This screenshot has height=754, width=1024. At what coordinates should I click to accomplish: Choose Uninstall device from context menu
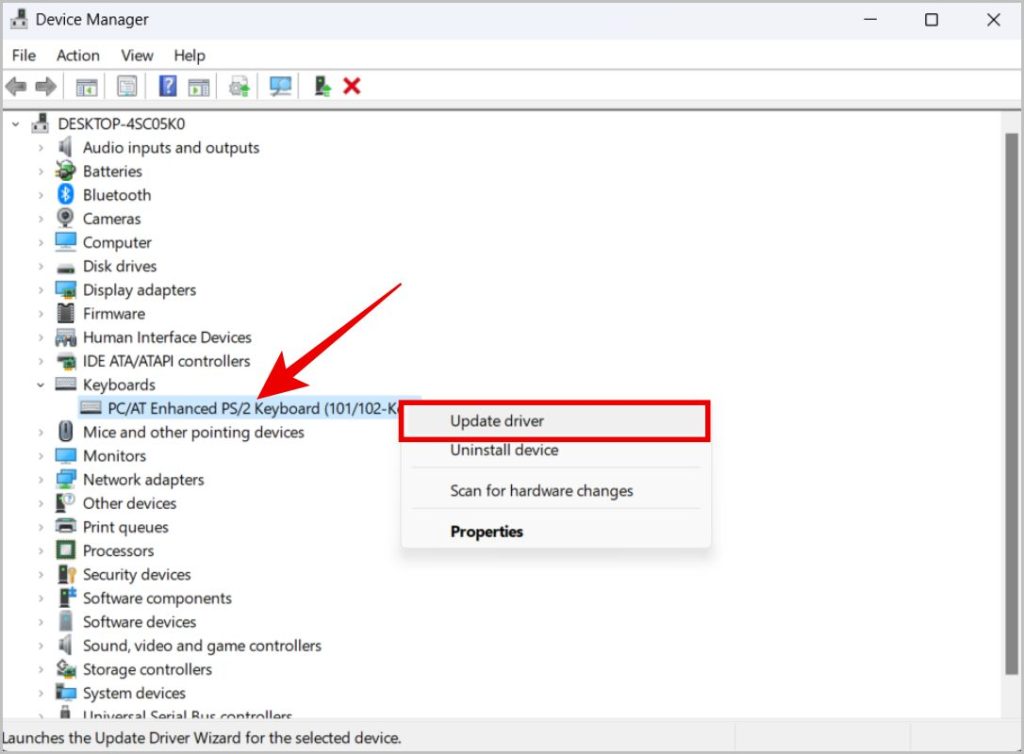[x=555, y=450]
